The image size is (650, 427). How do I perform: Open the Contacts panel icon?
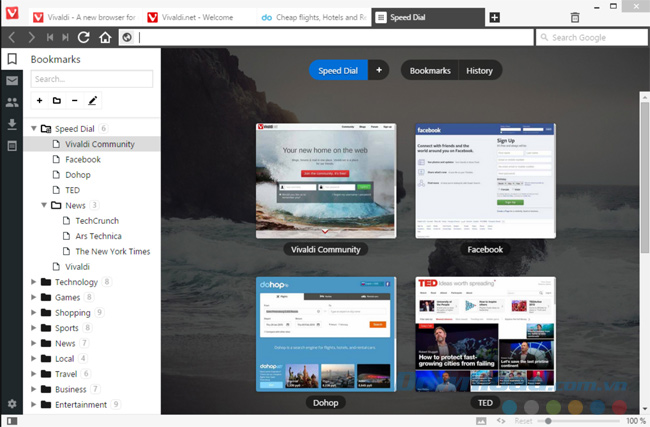point(12,102)
